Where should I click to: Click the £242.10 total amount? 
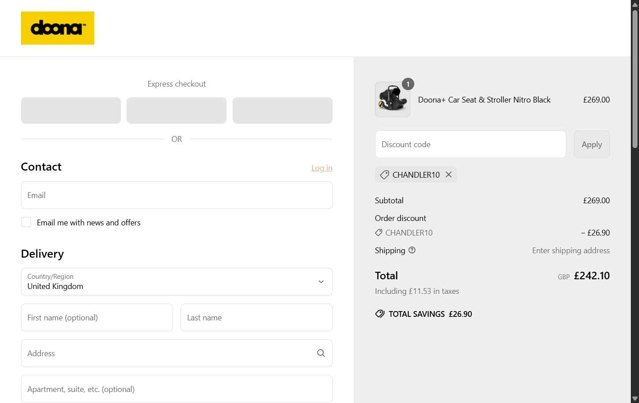point(592,276)
